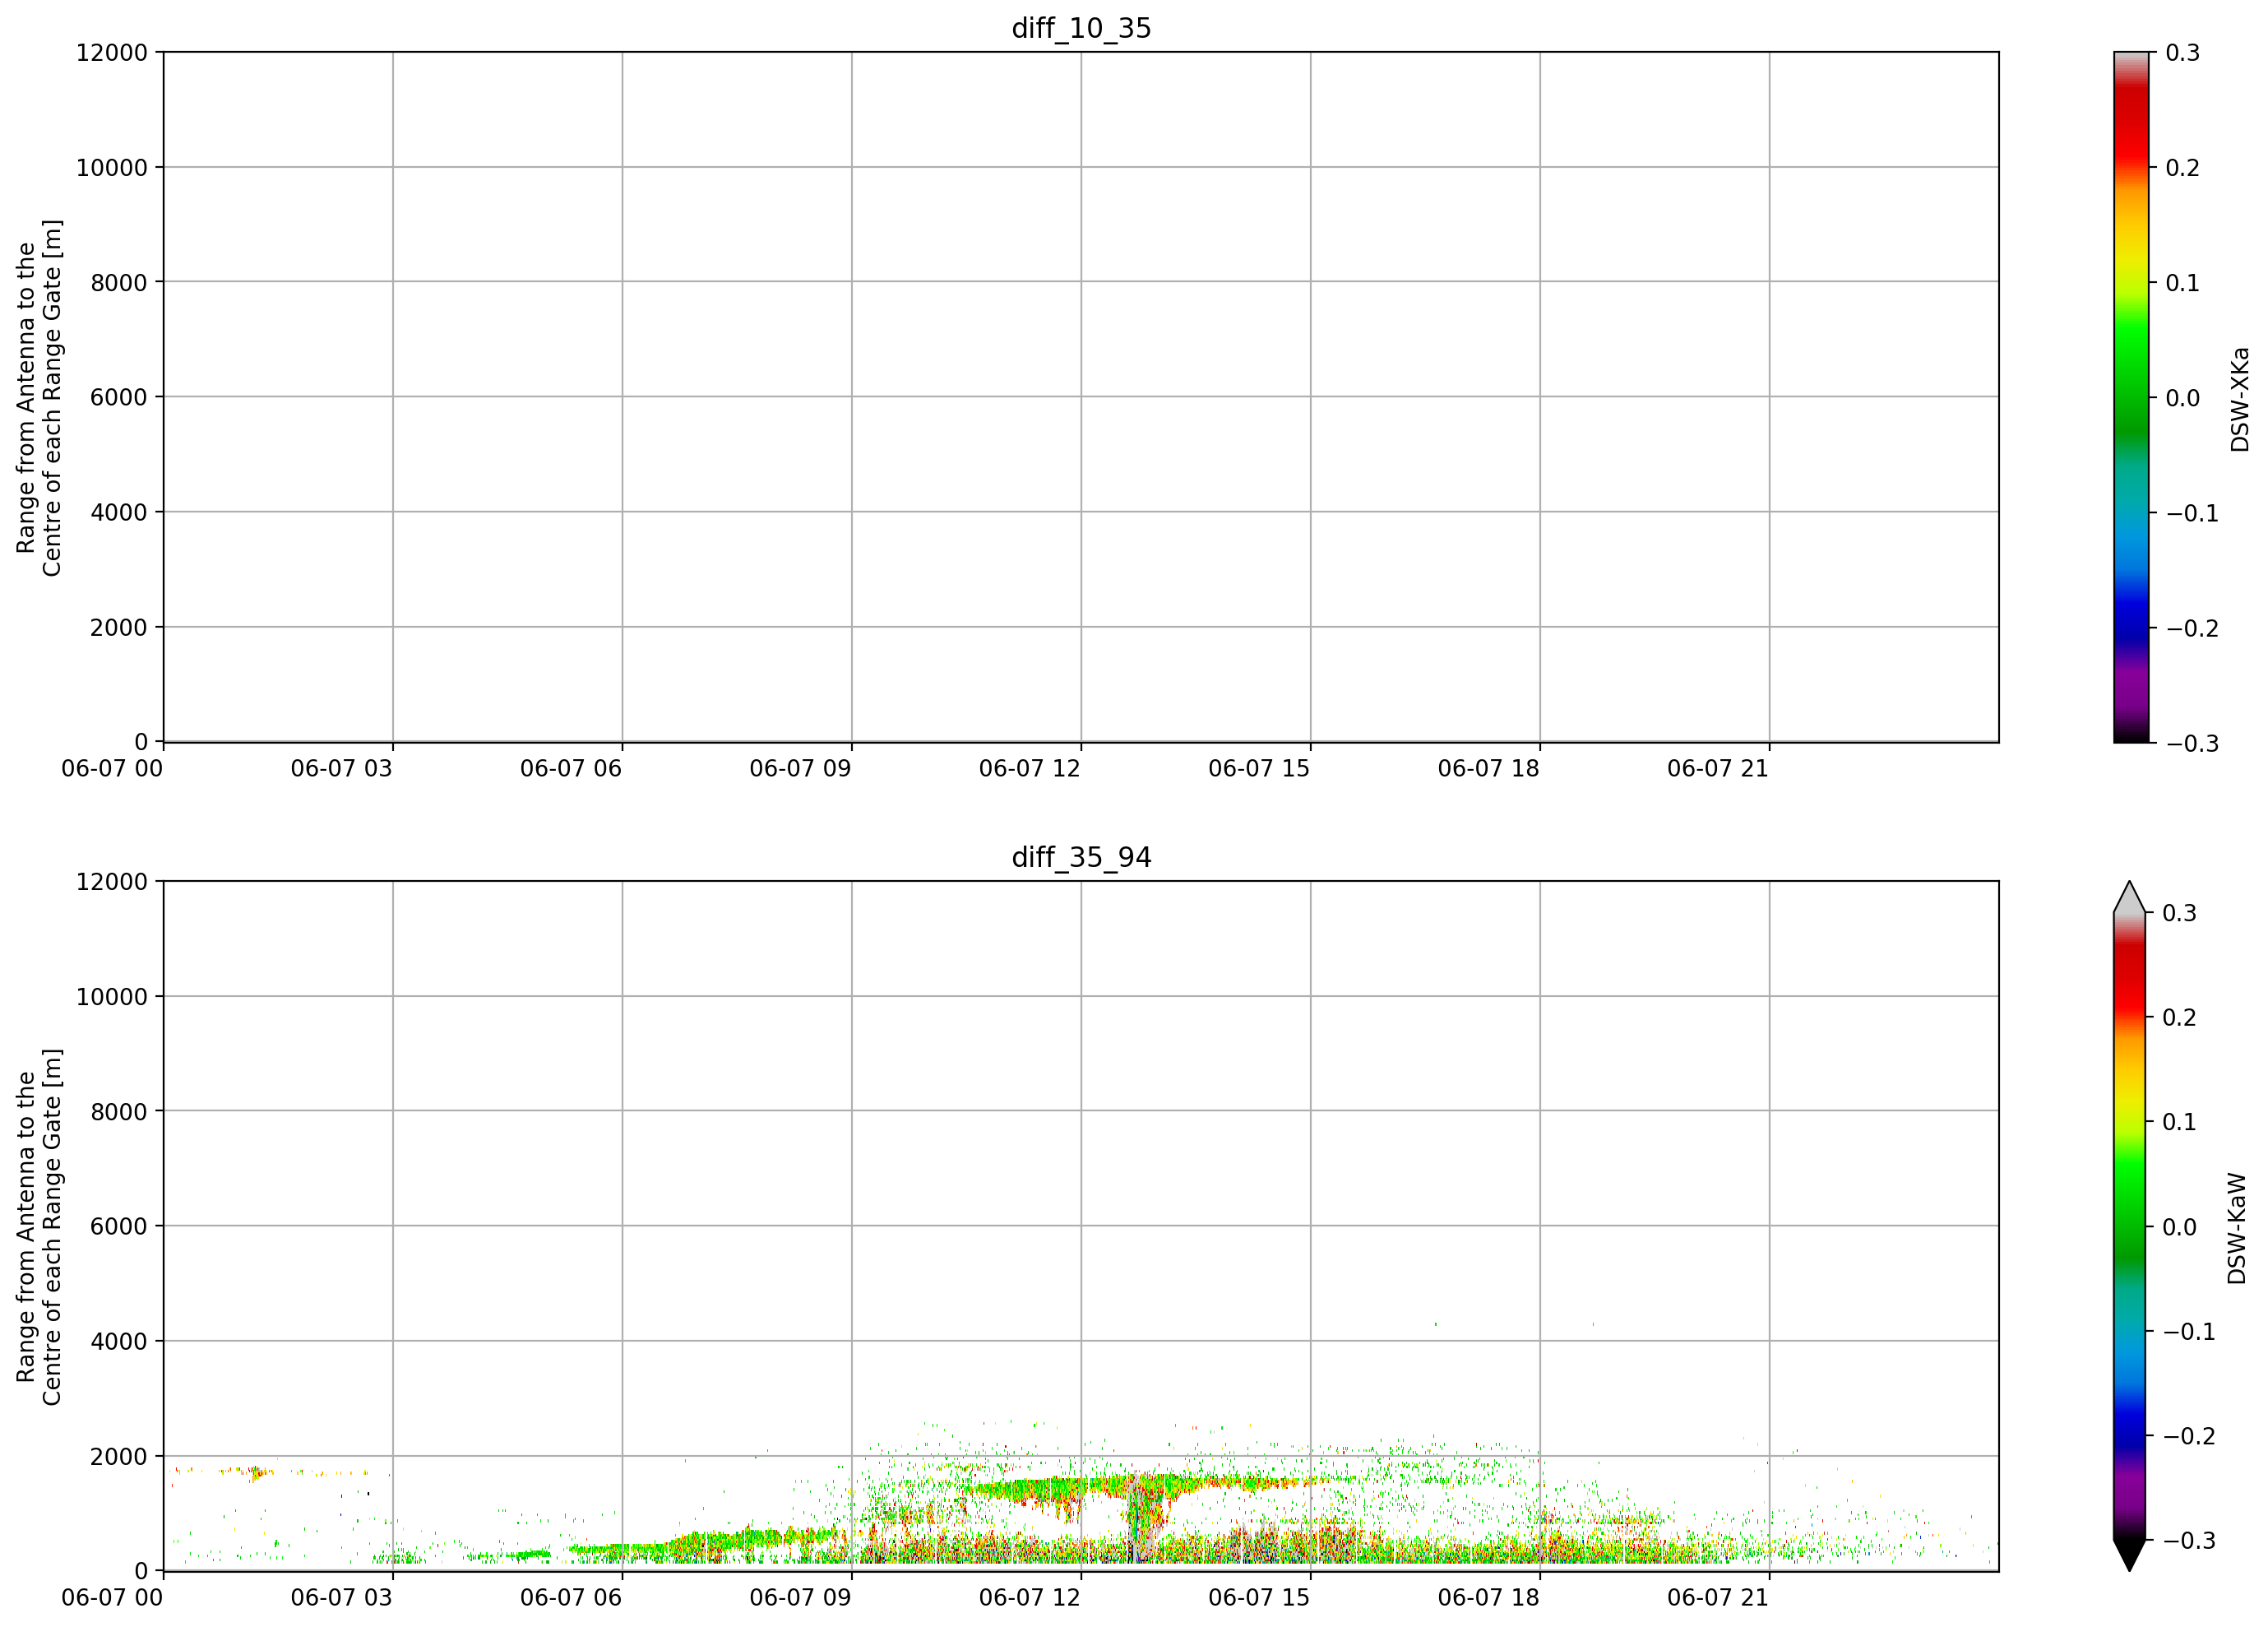Click the 0.1 tick on DSW-XKa colorbar

[x=2183, y=283]
